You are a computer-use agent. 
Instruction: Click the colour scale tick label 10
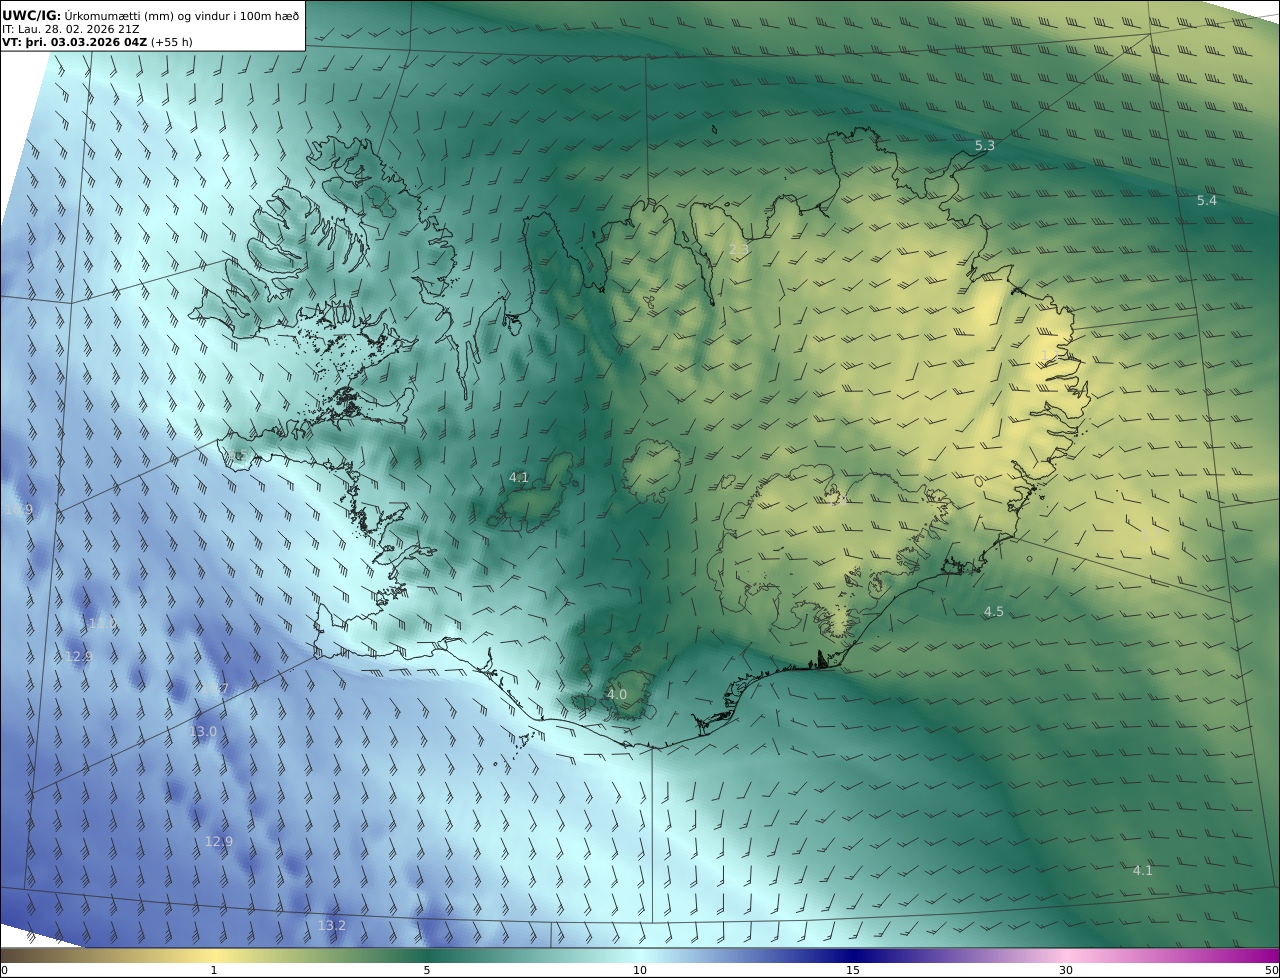click(x=640, y=971)
